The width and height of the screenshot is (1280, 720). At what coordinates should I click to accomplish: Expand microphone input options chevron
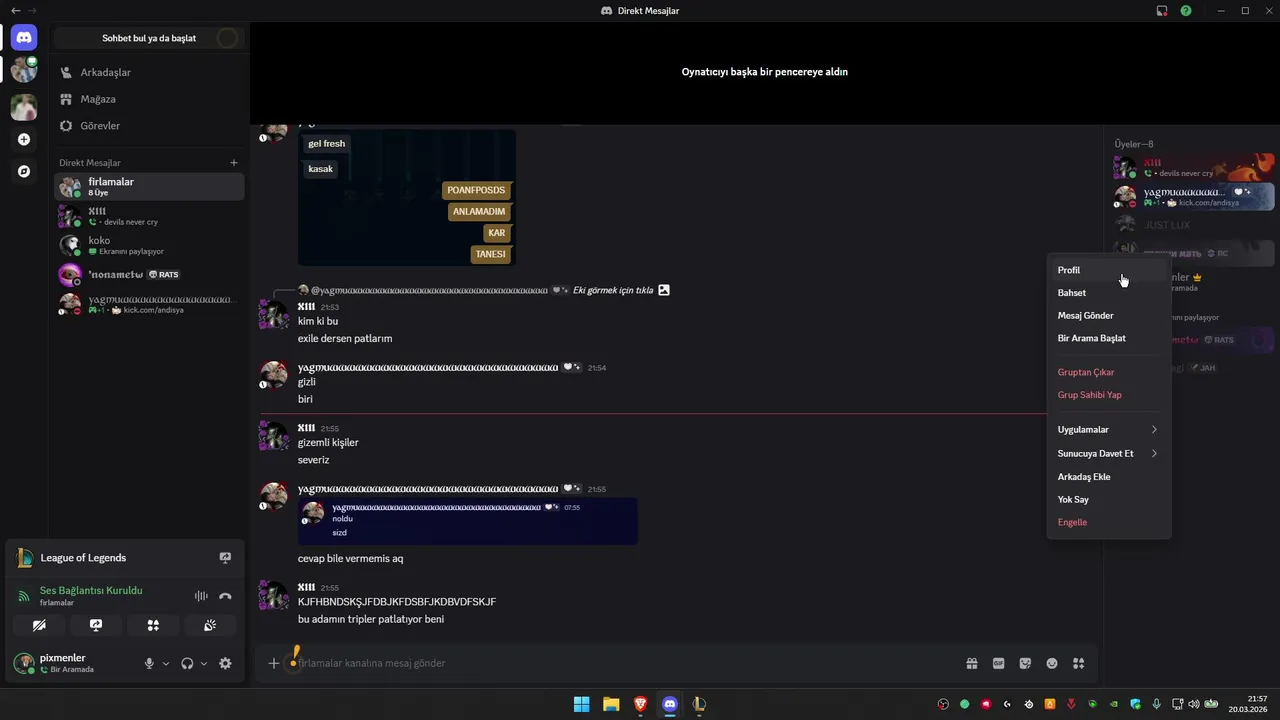click(166, 663)
